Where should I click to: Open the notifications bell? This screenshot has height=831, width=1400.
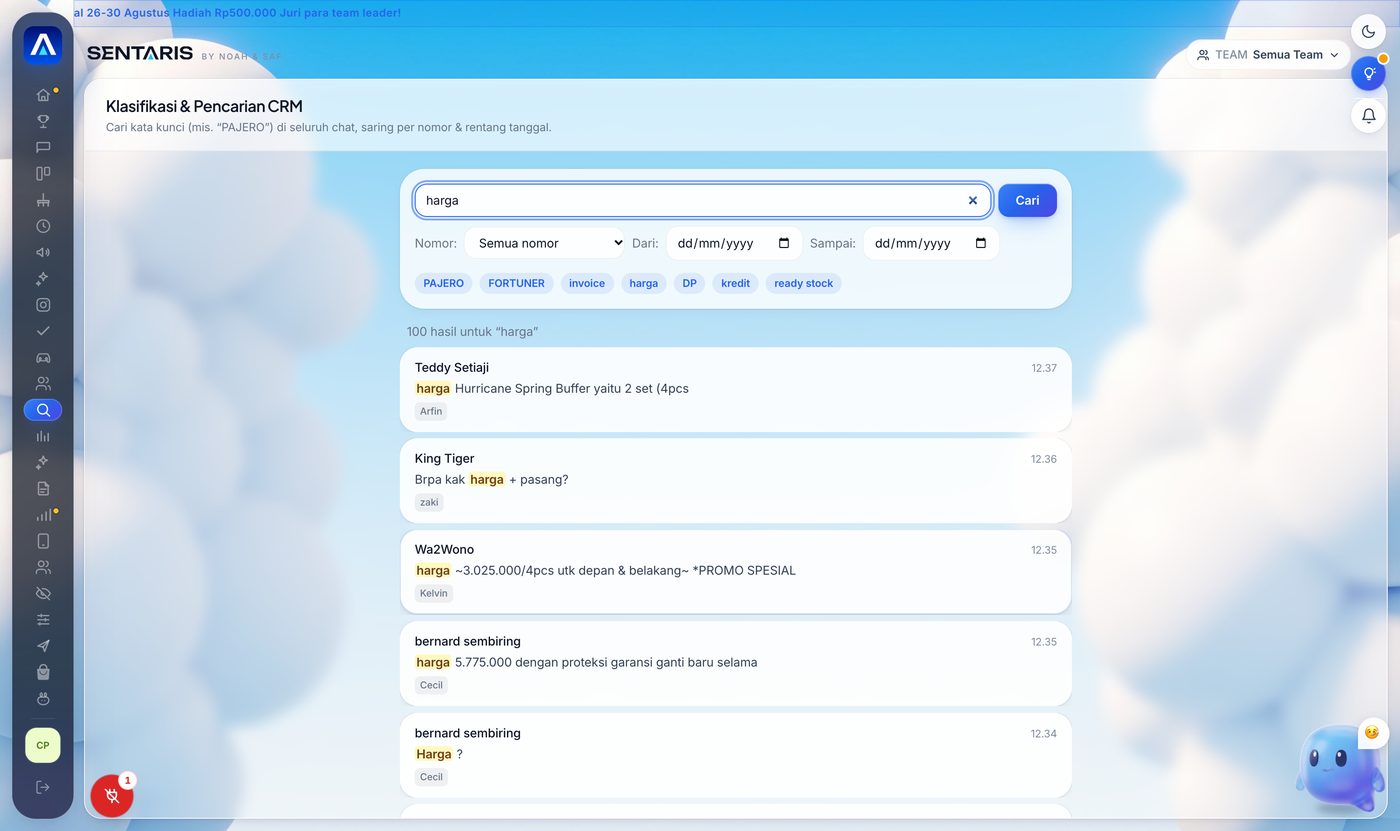coord(1369,116)
